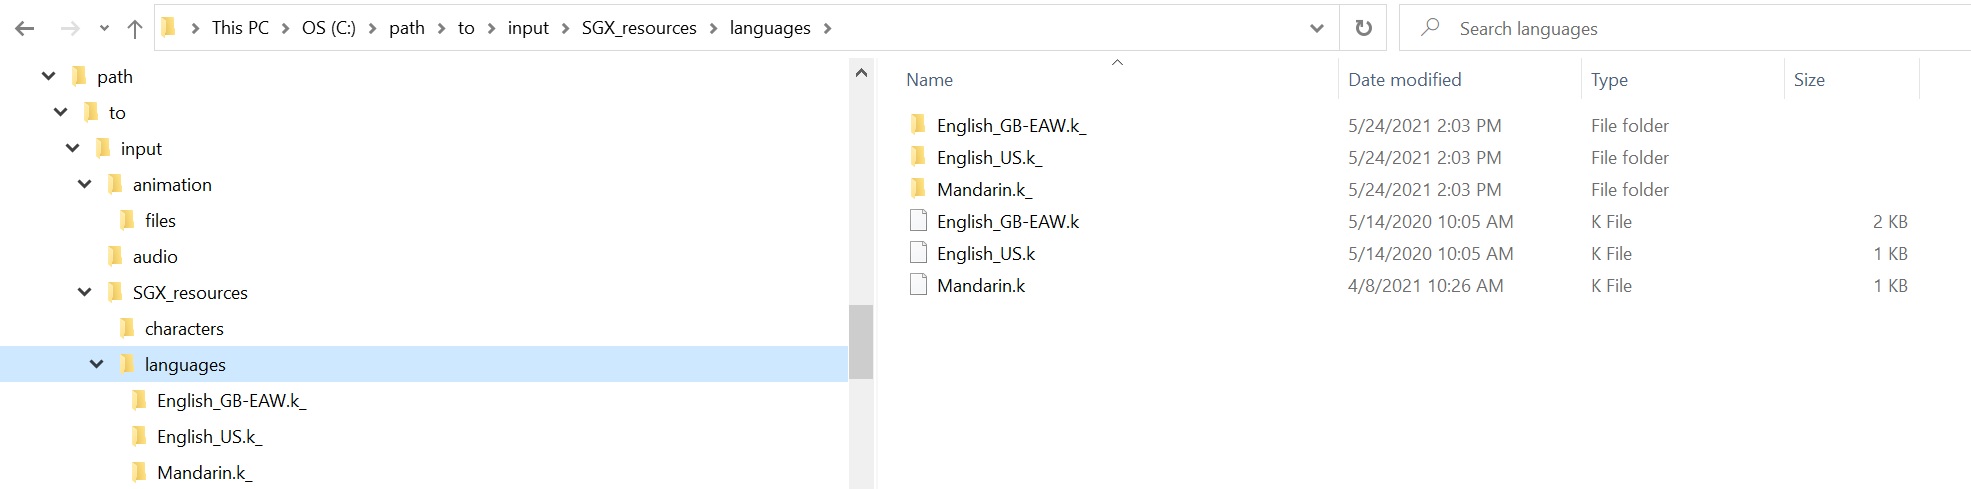Click the navigation pane scroll up arrow
This screenshot has width=1971, height=489.
[x=861, y=73]
